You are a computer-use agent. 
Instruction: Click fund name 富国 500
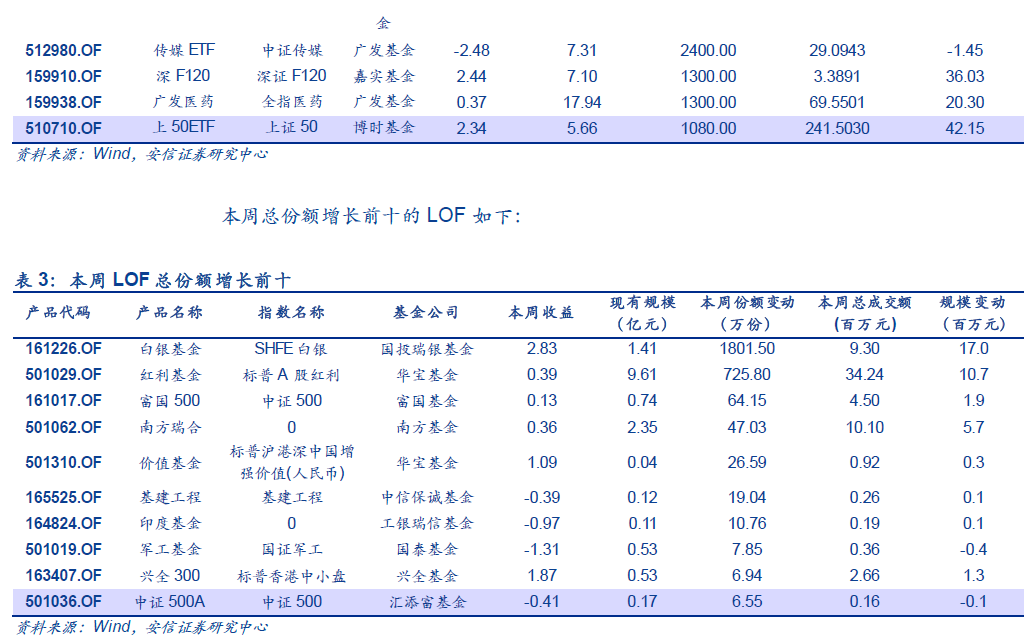click(169, 401)
